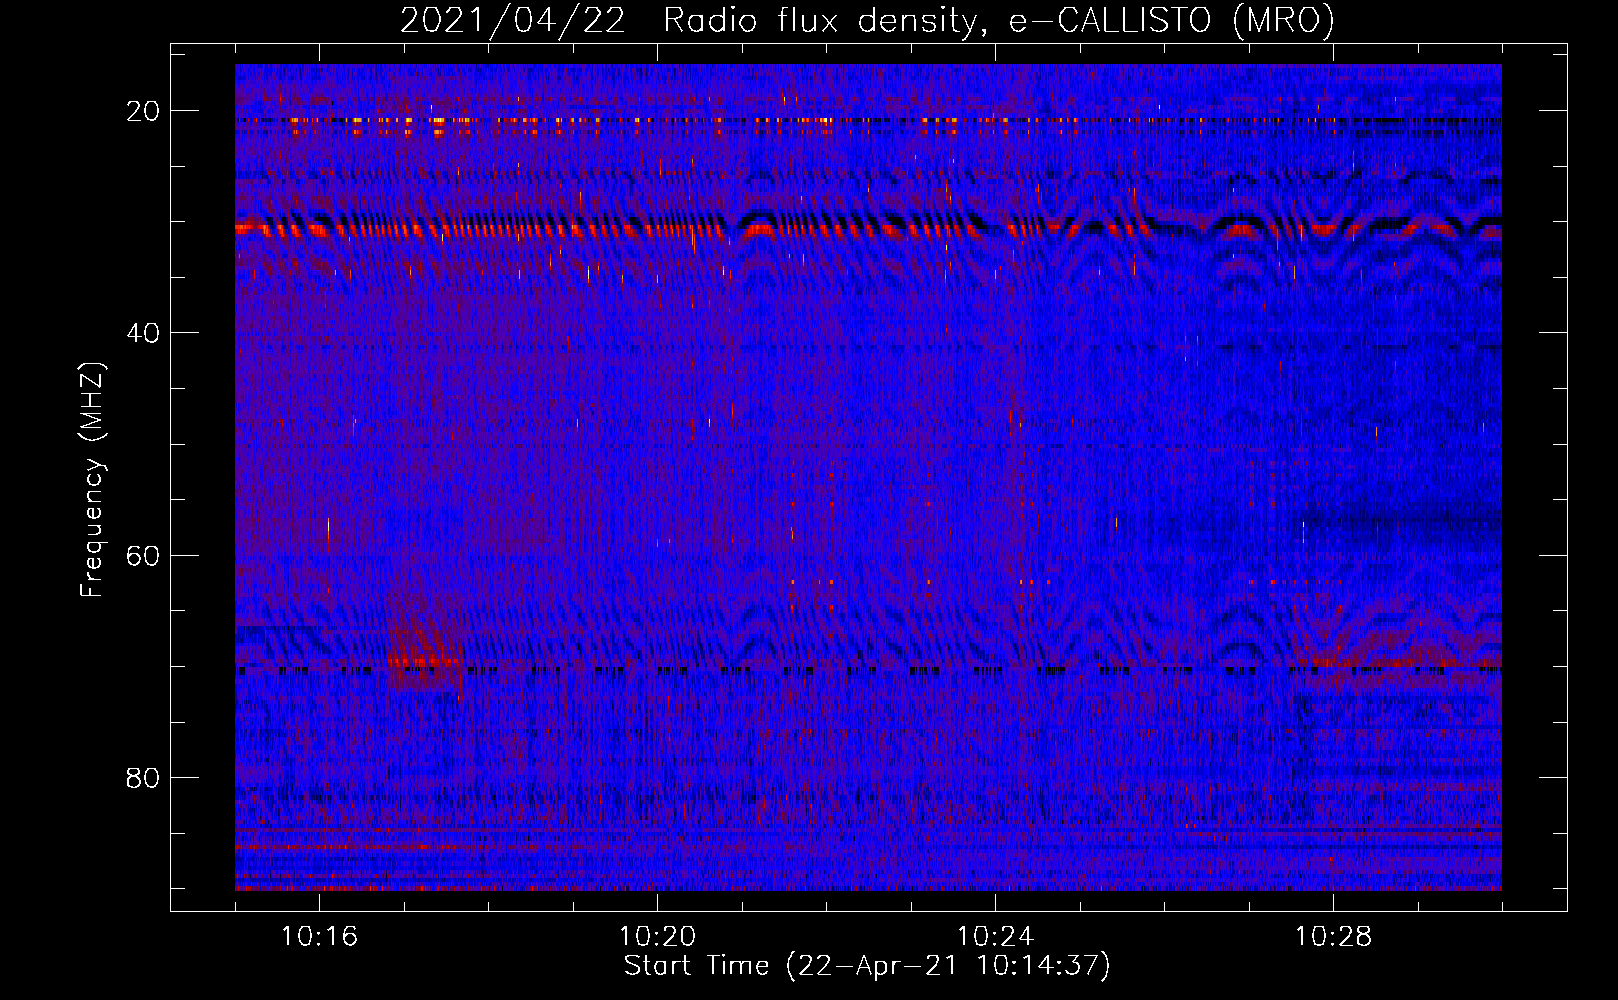Select the 10:20 time tick label
Screen dimensions: 1618x1000
(657, 937)
